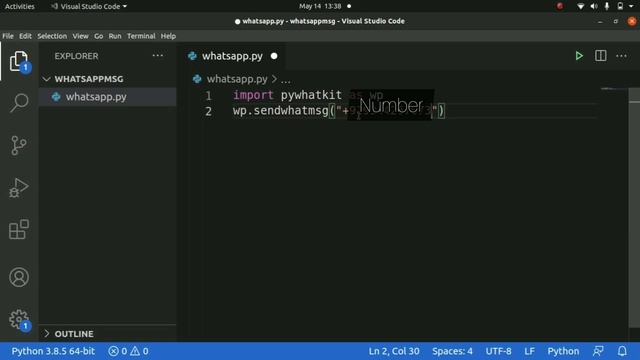
Task: Split the editor to the right
Action: (x=600, y=56)
